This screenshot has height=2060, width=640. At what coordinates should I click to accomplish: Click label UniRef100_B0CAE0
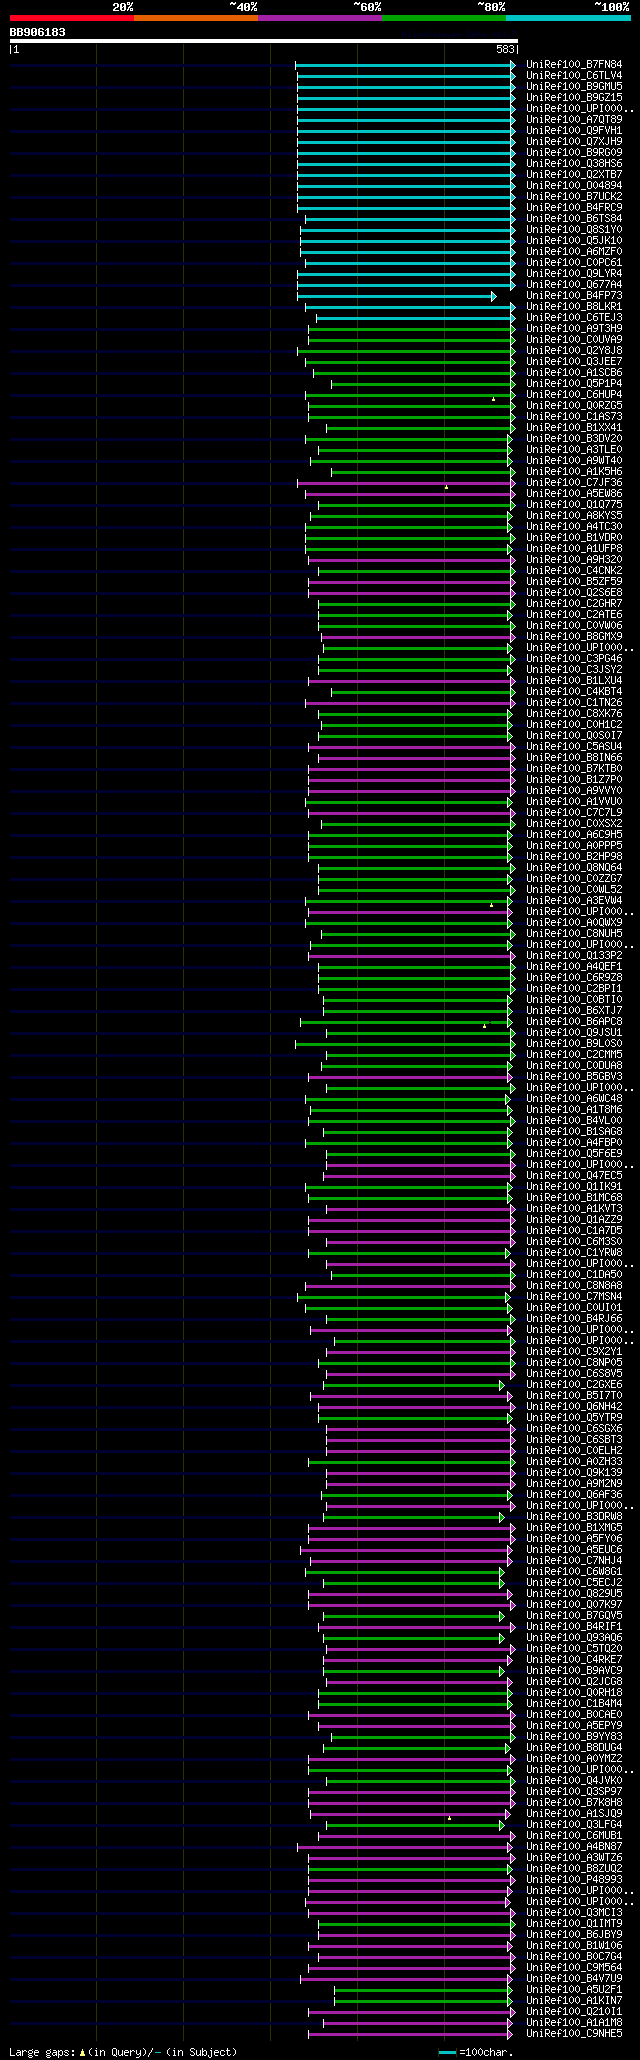point(574,1715)
